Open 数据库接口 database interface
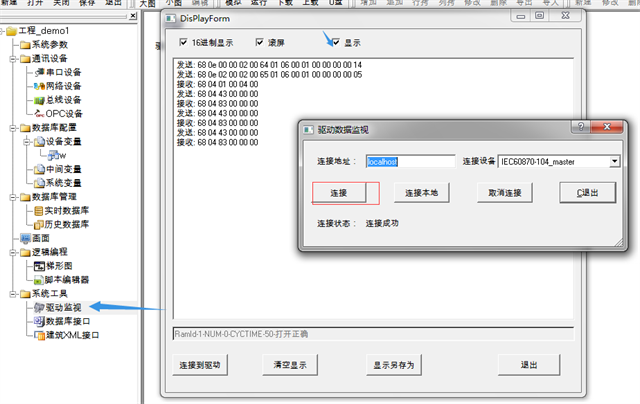 point(66,321)
